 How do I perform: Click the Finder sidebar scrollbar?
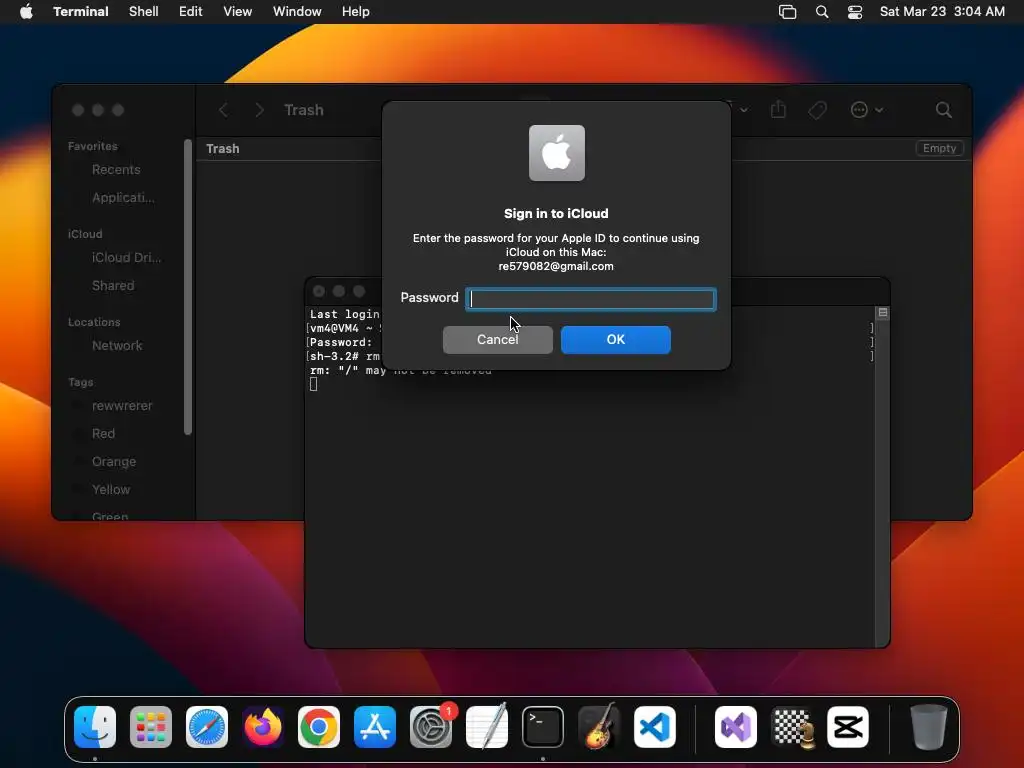click(188, 287)
